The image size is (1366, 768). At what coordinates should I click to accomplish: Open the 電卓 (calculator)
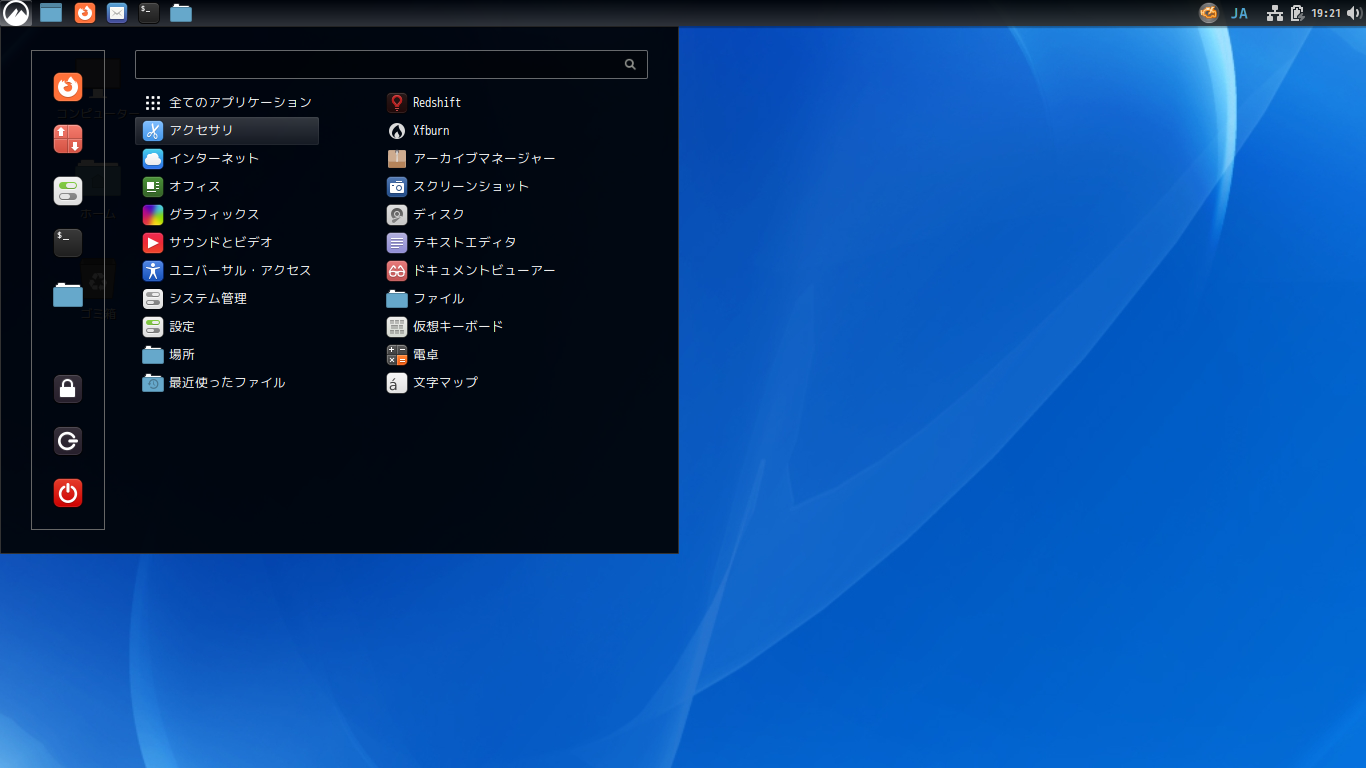(x=424, y=354)
